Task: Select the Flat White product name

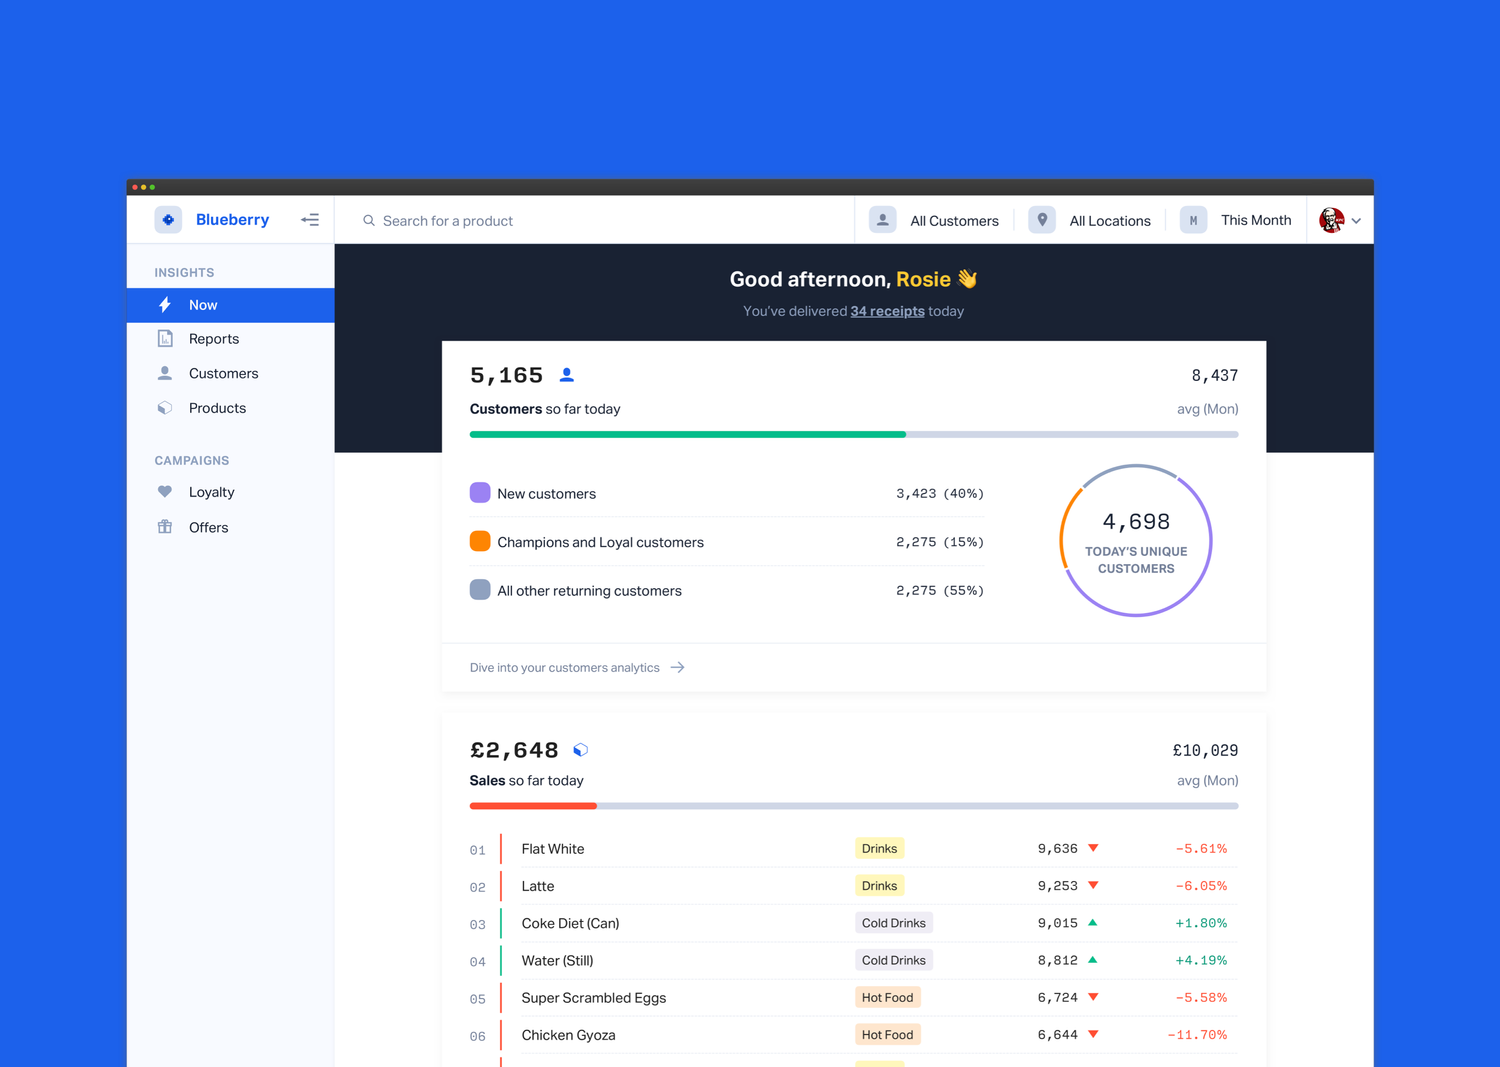Action: click(553, 849)
